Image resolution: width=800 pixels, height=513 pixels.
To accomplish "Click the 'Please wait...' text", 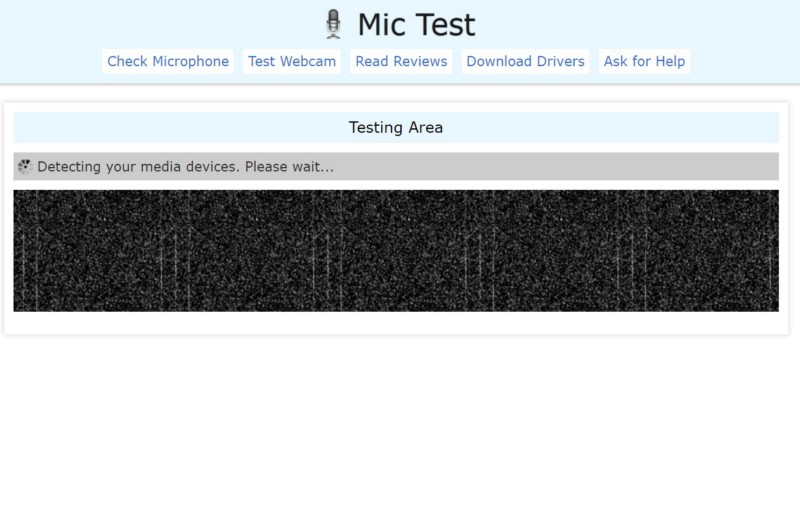I will coord(289,166).
